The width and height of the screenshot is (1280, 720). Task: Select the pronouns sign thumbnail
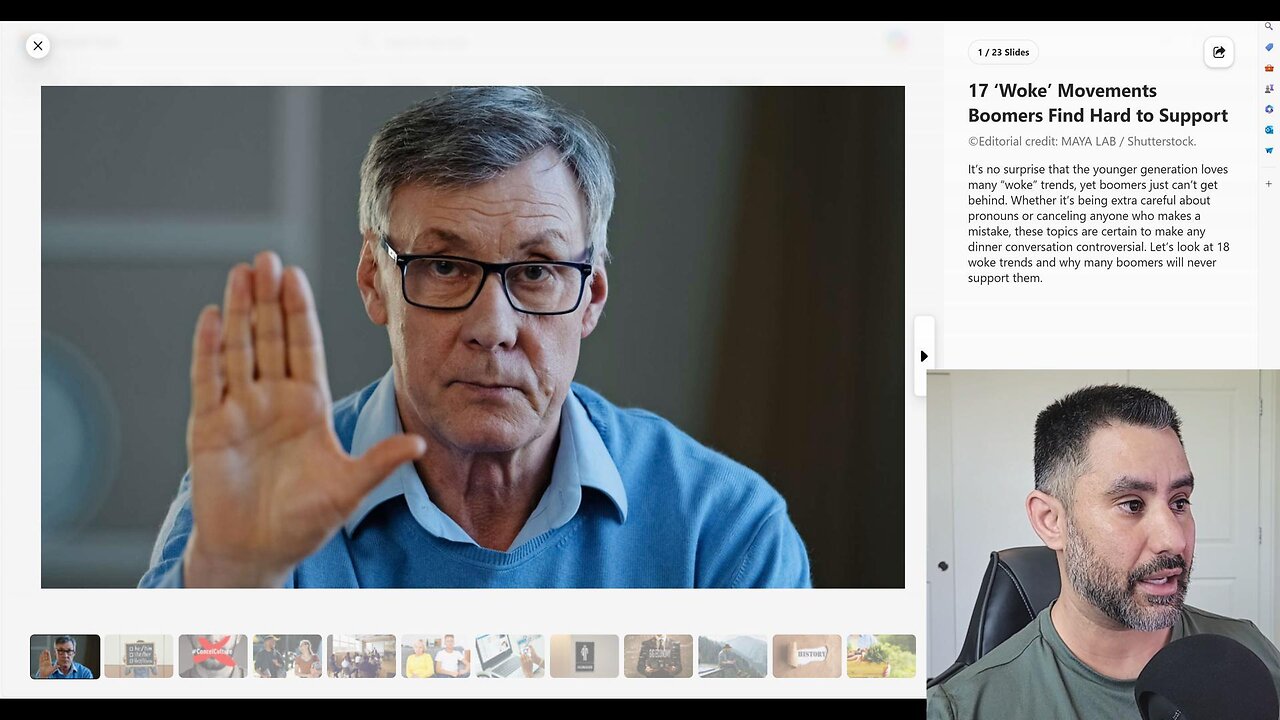click(x=139, y=657)
